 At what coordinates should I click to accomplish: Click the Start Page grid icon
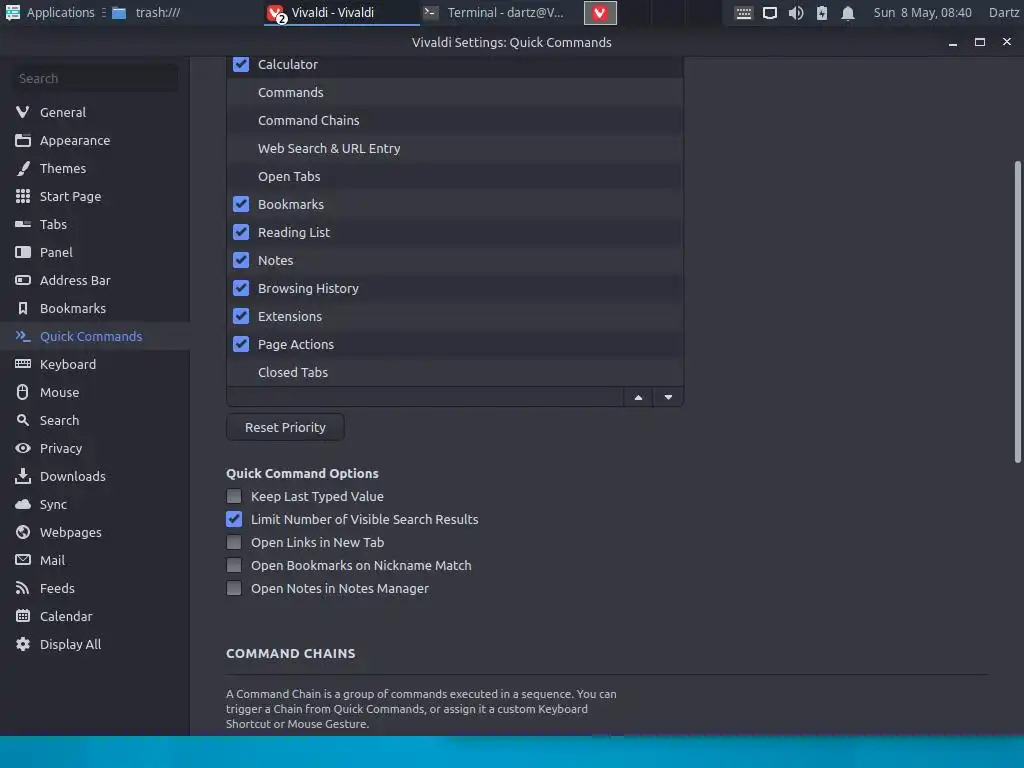pyautogui.click(x=23, y=196)
